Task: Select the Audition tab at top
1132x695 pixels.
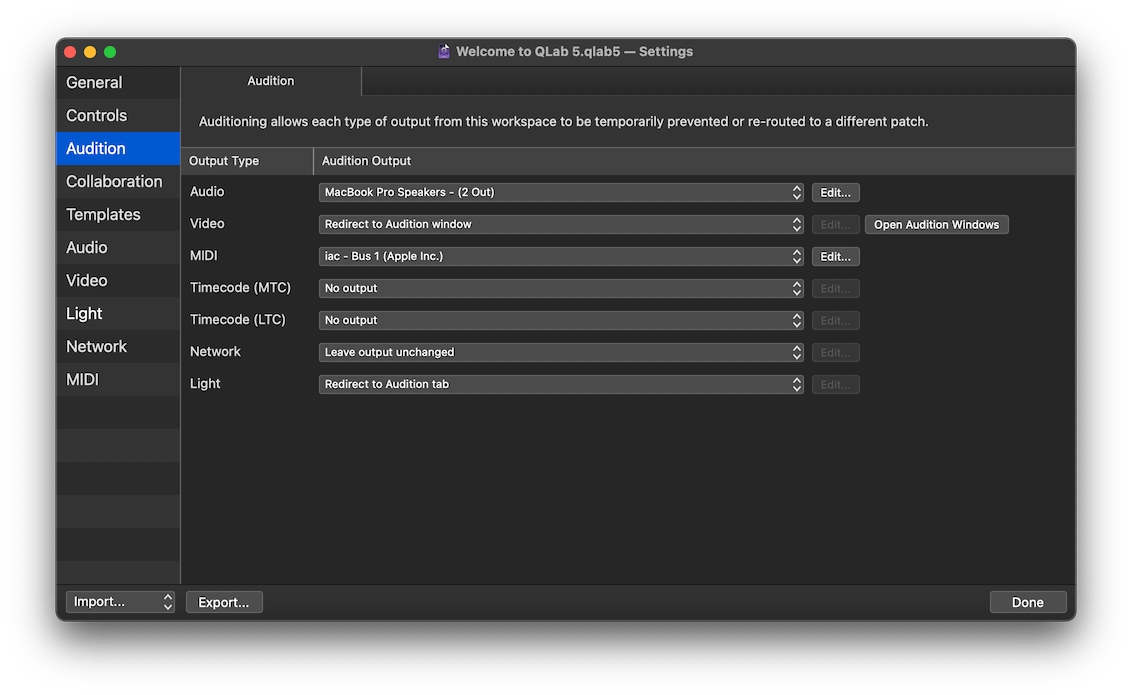Action: 271,81
